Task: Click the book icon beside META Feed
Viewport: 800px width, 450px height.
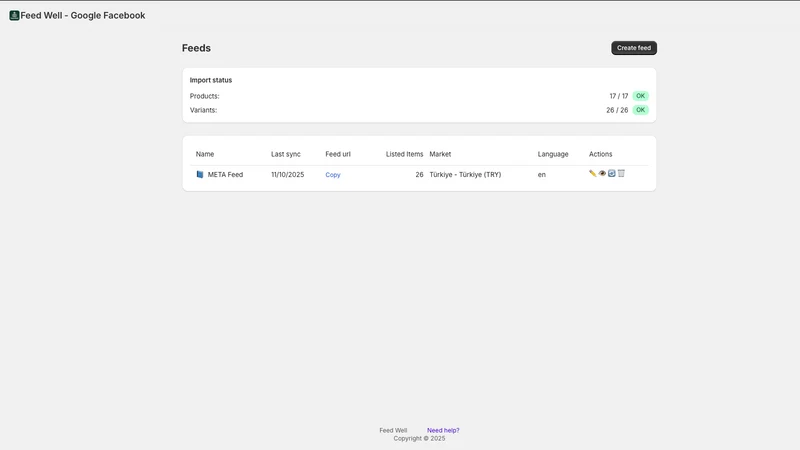Action: (x=200, y=174)
